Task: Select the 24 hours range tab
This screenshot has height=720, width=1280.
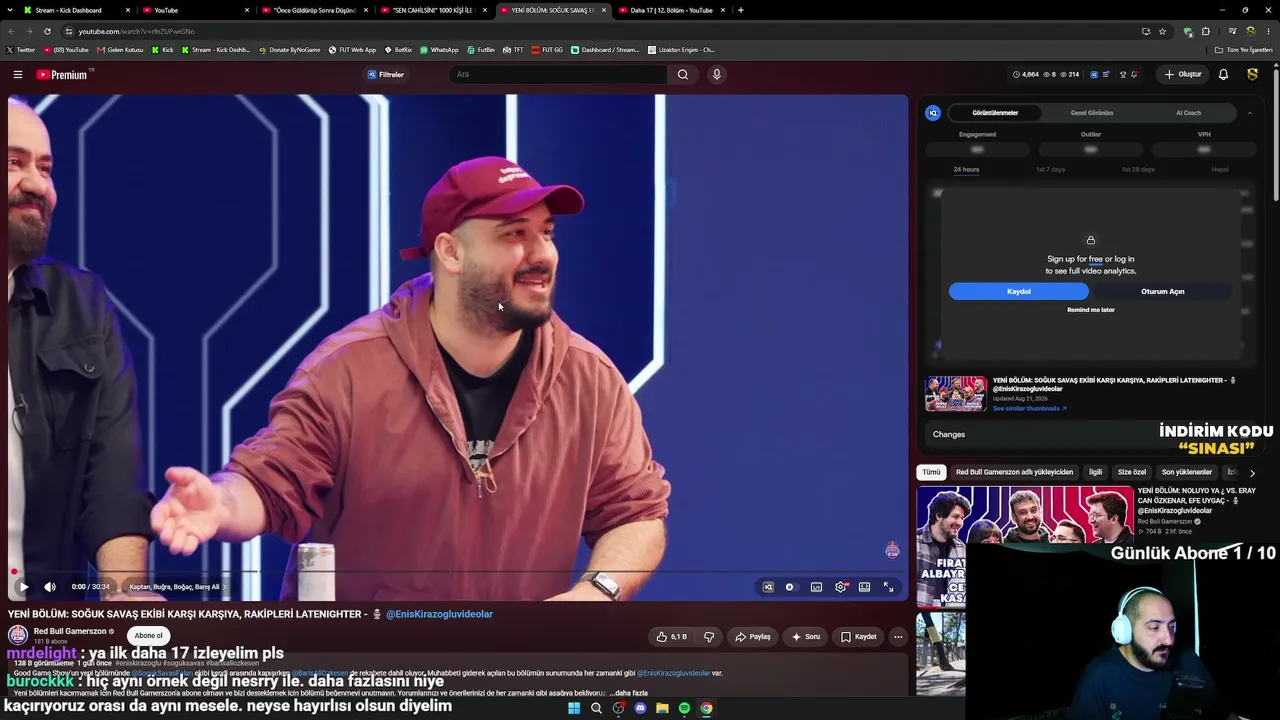Action: pos(966,169)
